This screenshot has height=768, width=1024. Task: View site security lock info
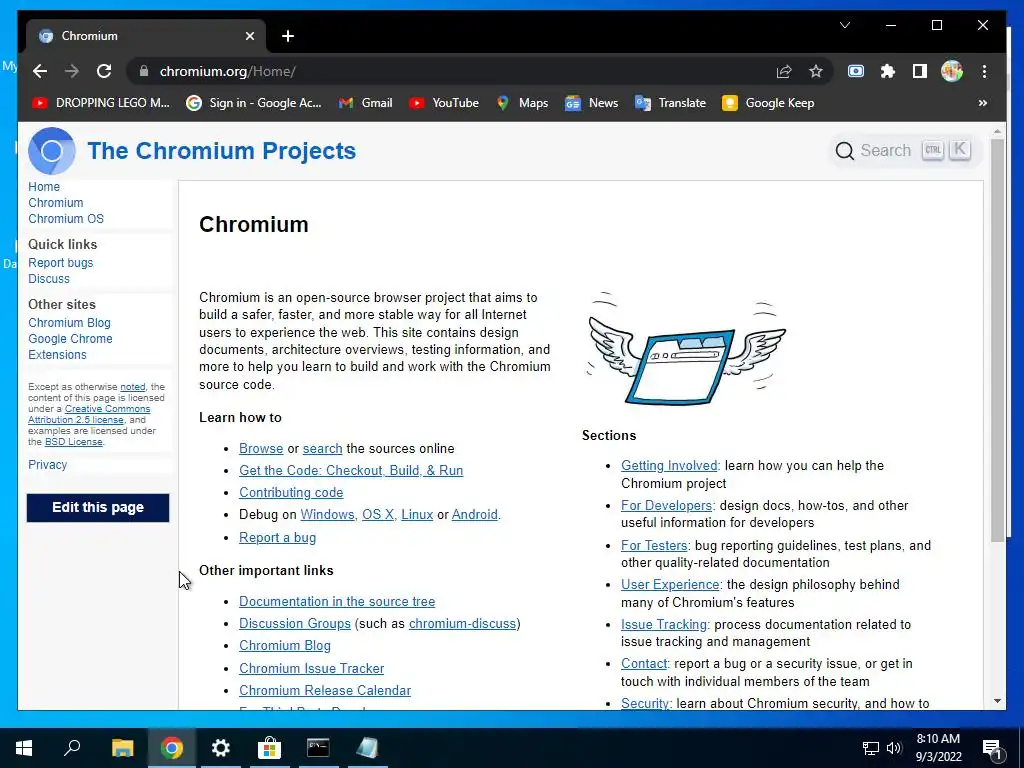click(144, 71)
